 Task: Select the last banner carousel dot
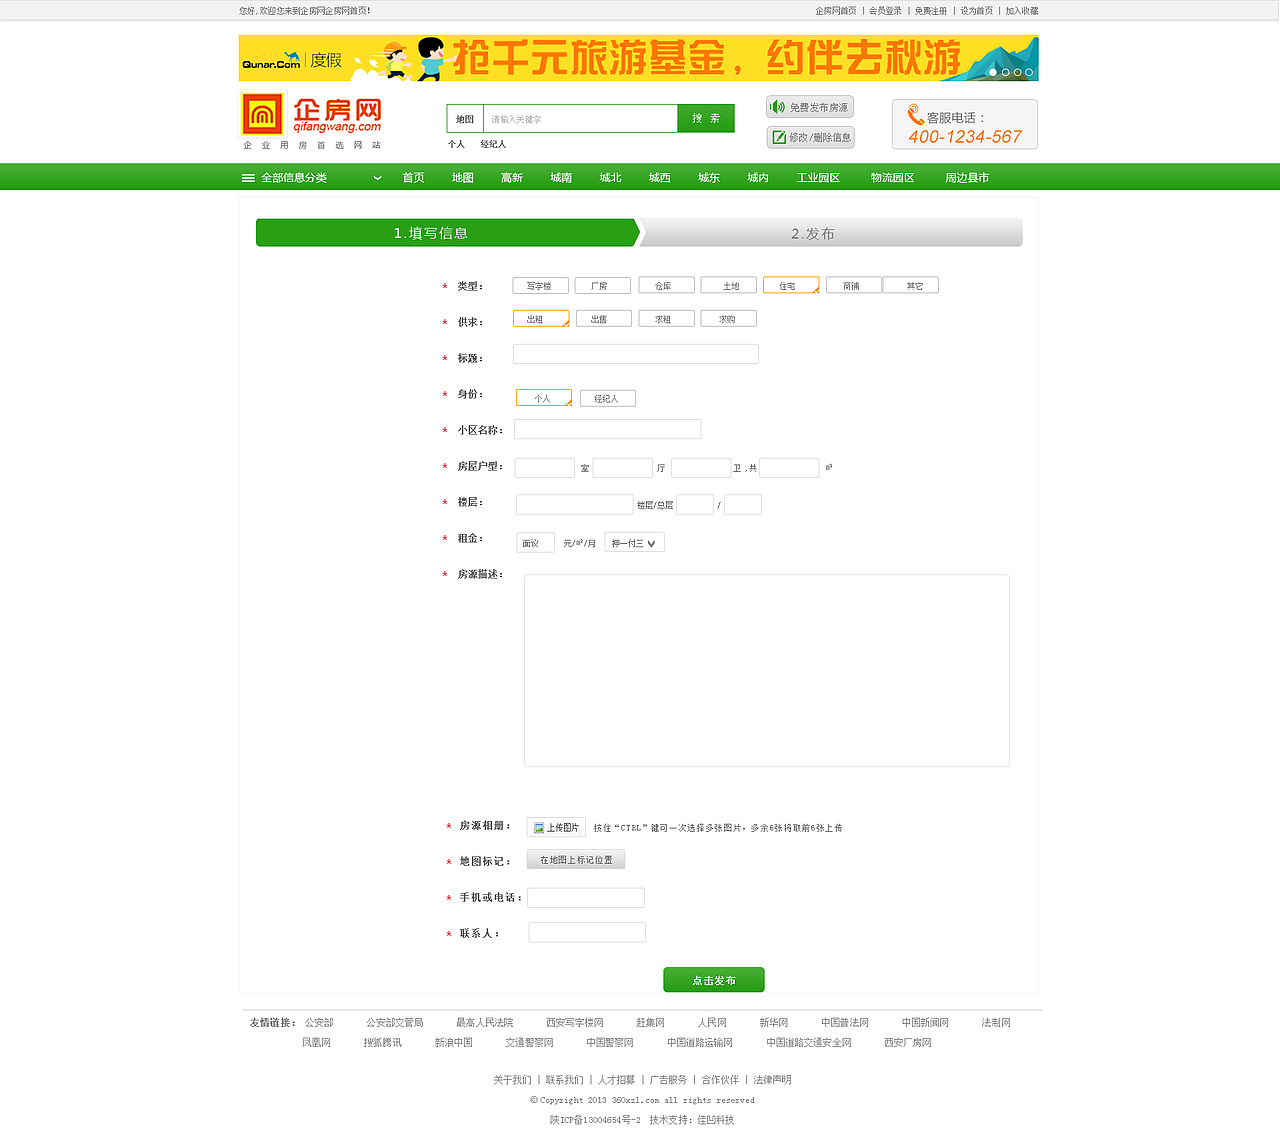tap(1029, 72)
